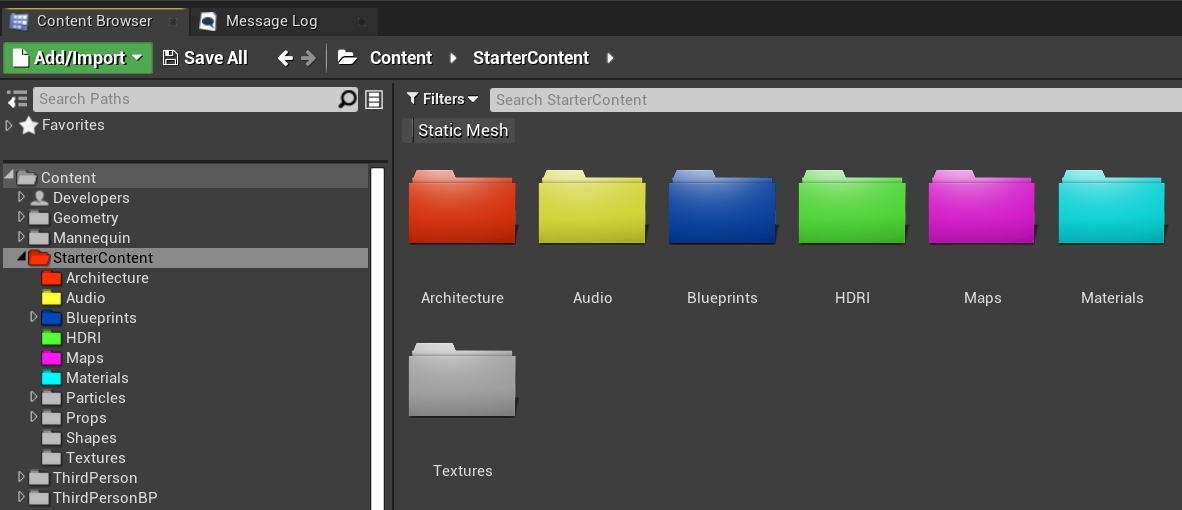Click the magnifier icon in Search Paths
This screenshot has width=1182, height=510.
(348, 99)
